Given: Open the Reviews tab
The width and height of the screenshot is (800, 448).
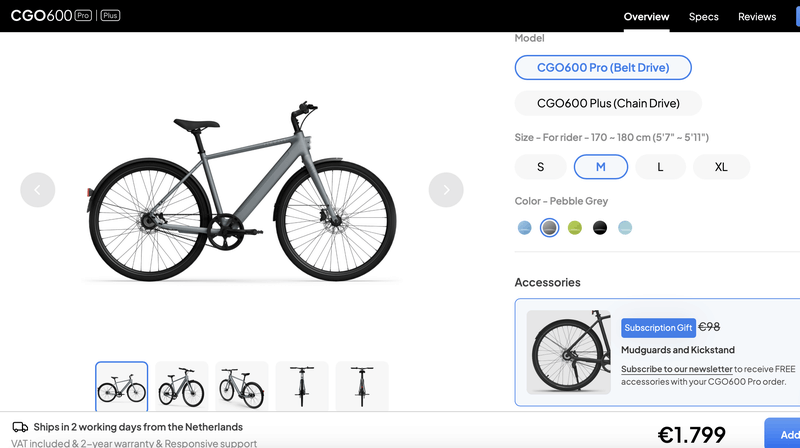Looking at the screenshot, I should (x=757, y=17).
